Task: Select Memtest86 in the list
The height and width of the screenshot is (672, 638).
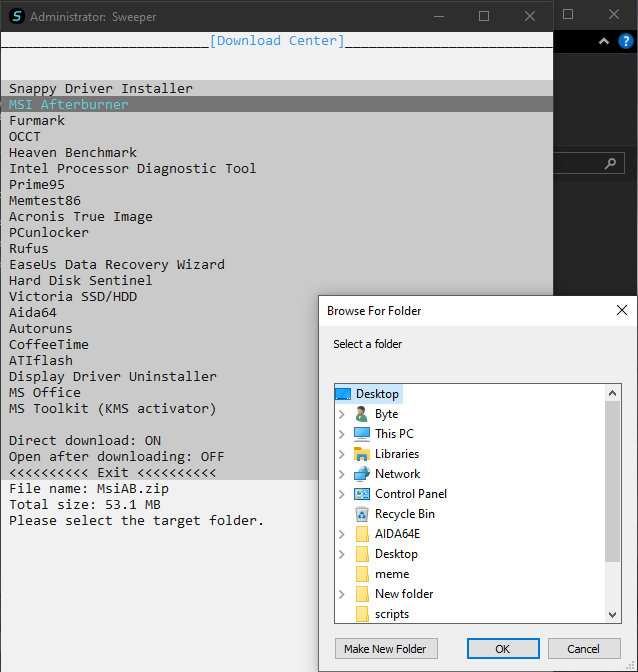Action: click(45, 201)
